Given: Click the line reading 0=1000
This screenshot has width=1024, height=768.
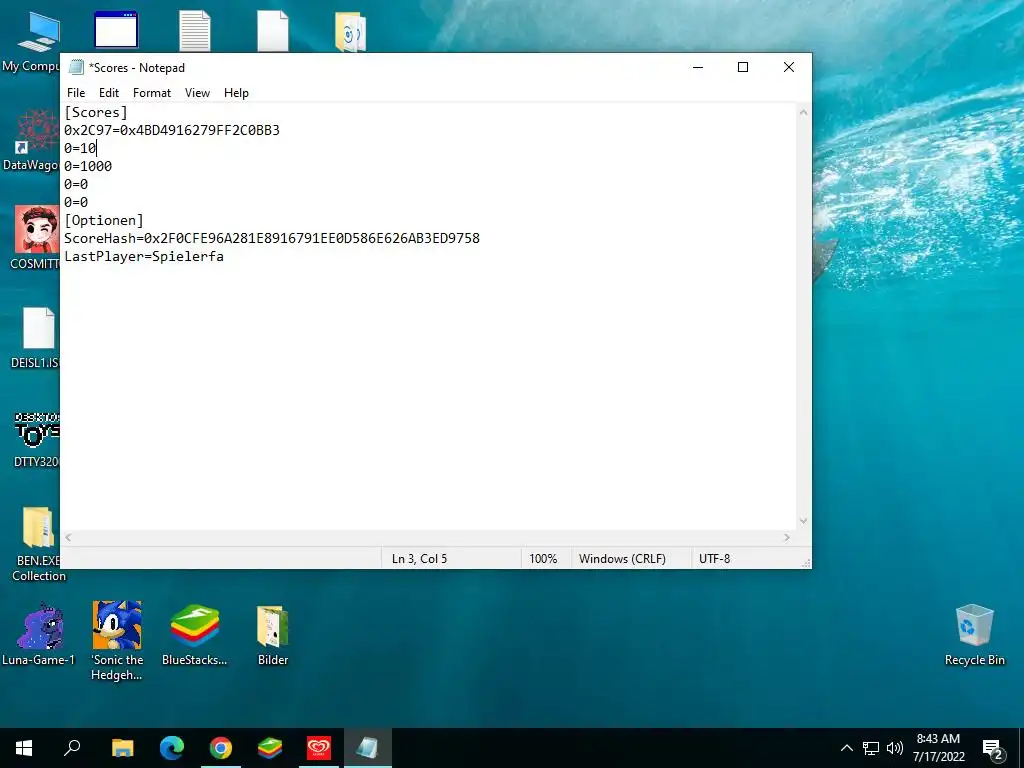Looking at the screenshot, I should coord(88,166).
